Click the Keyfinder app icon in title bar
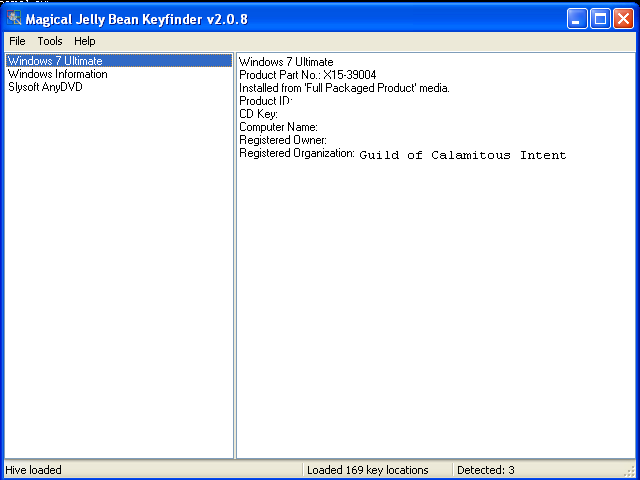The height and width of the screenshot is (480, 640). (14, 18)
